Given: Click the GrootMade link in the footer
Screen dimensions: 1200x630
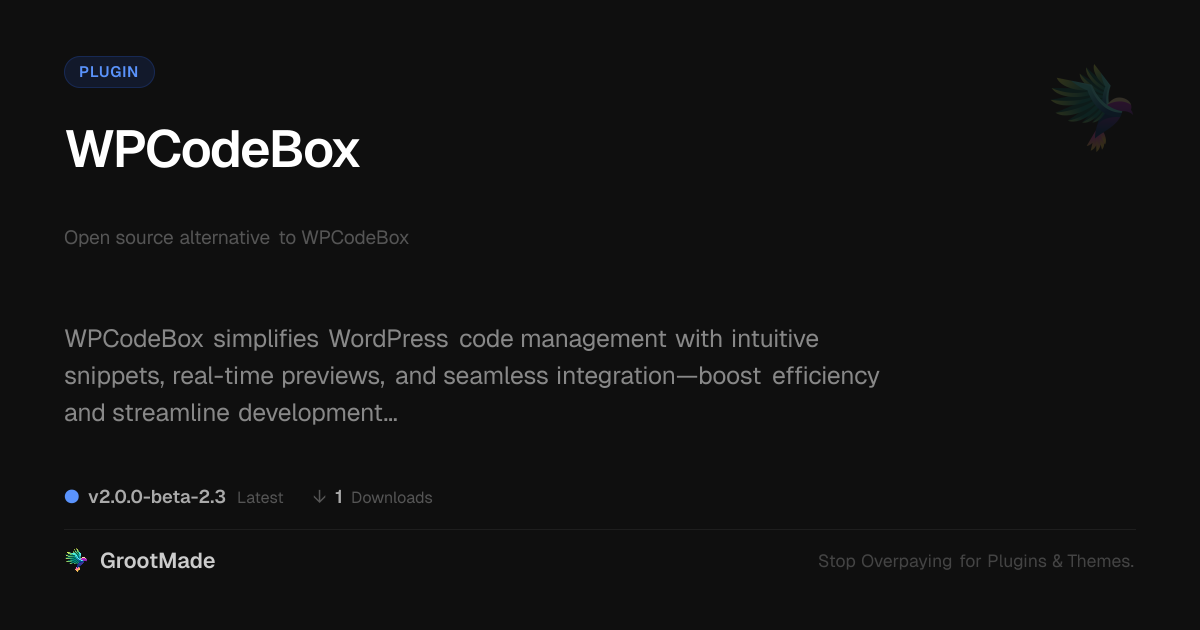Looking at the screenshot, I should coord(157,560).
